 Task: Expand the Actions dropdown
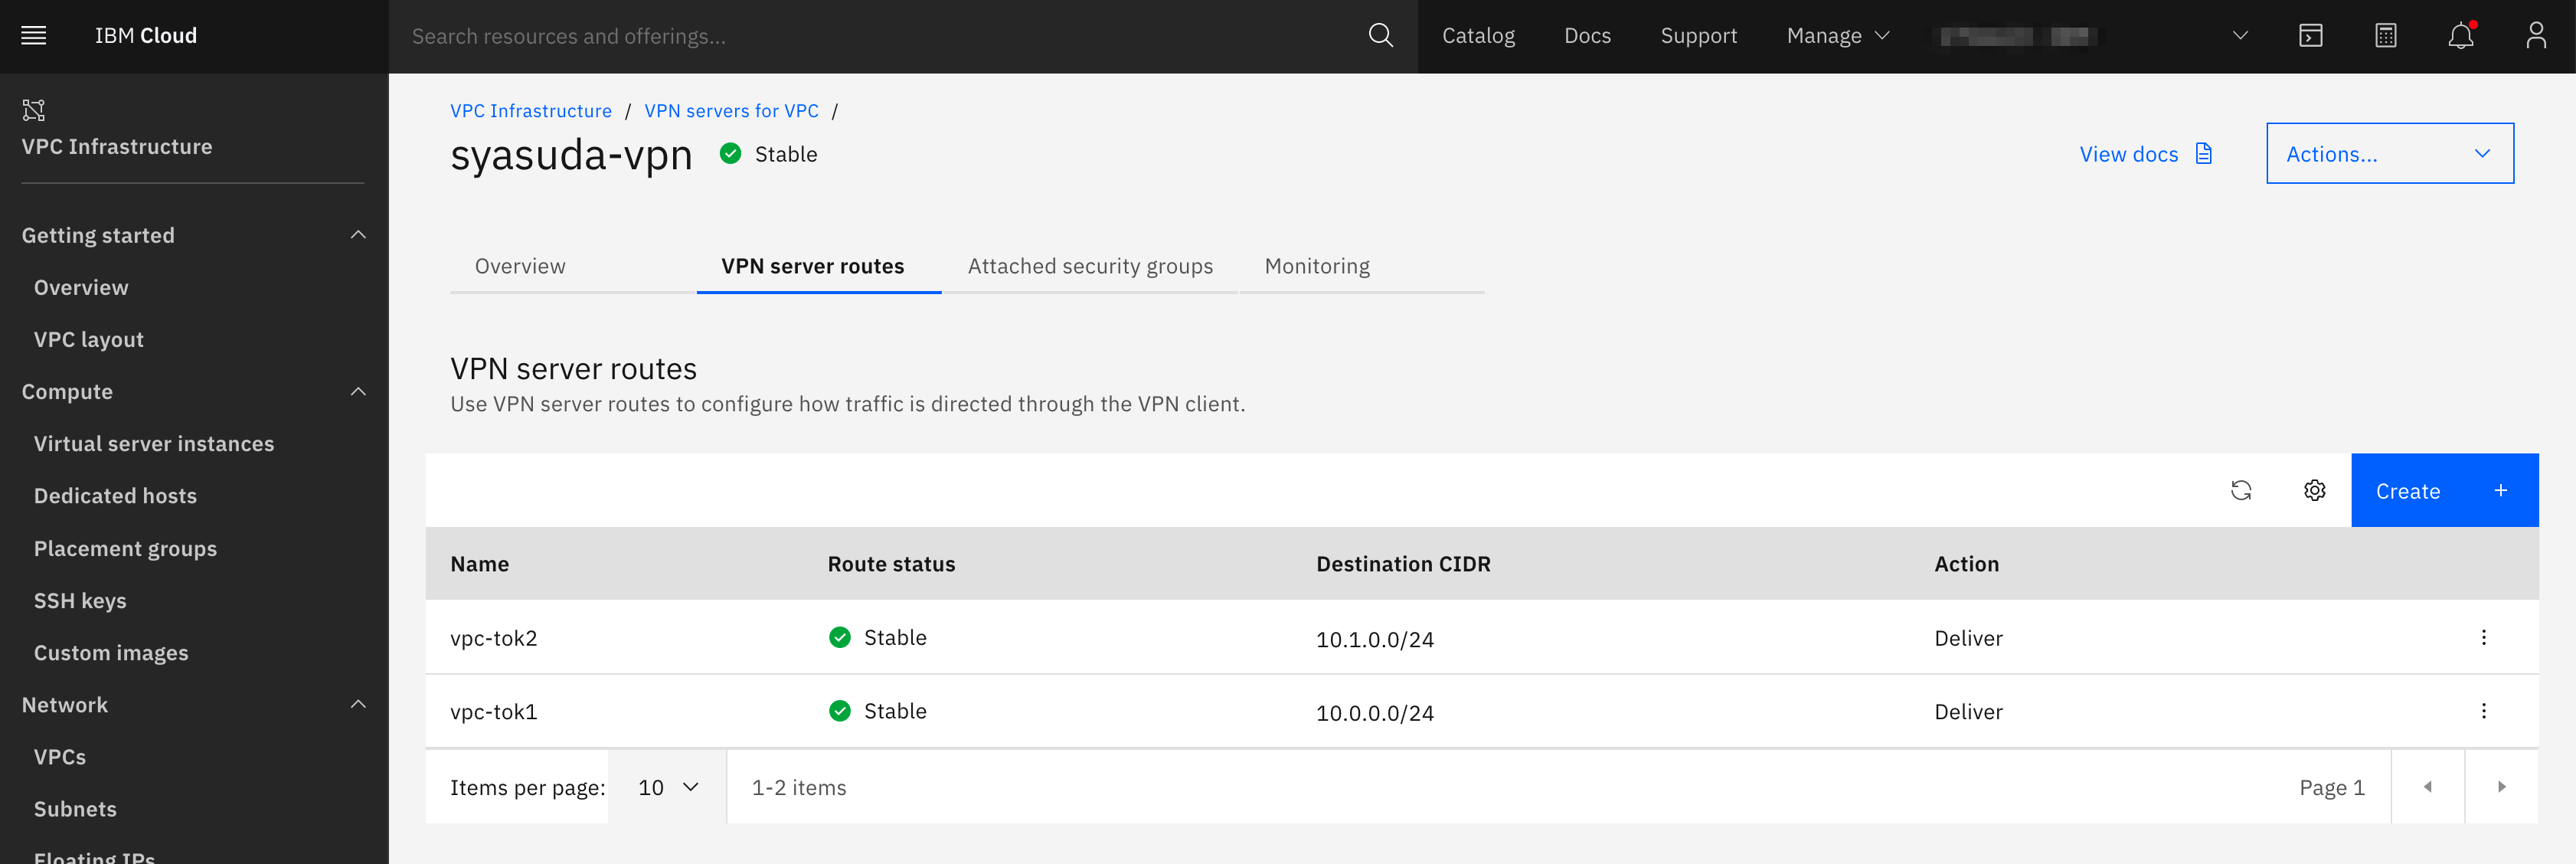[x=2389, y=153]
